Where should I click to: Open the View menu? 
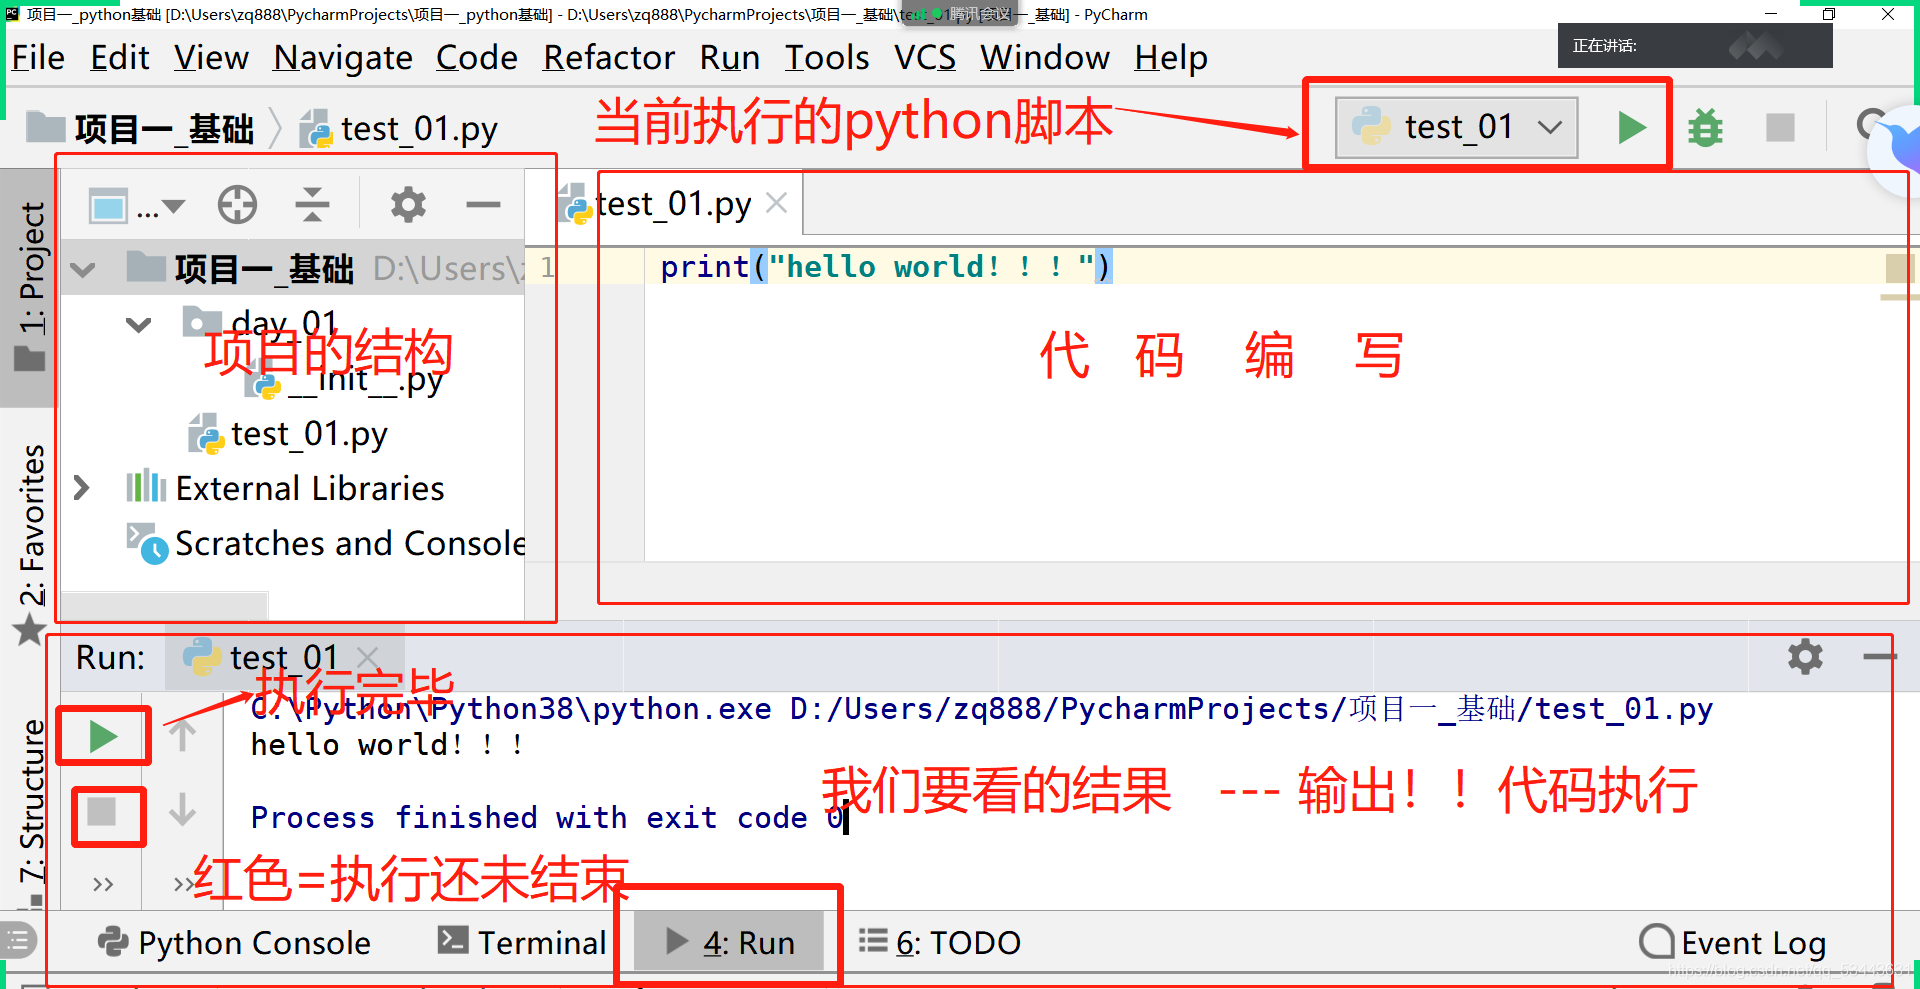point(211,58)
